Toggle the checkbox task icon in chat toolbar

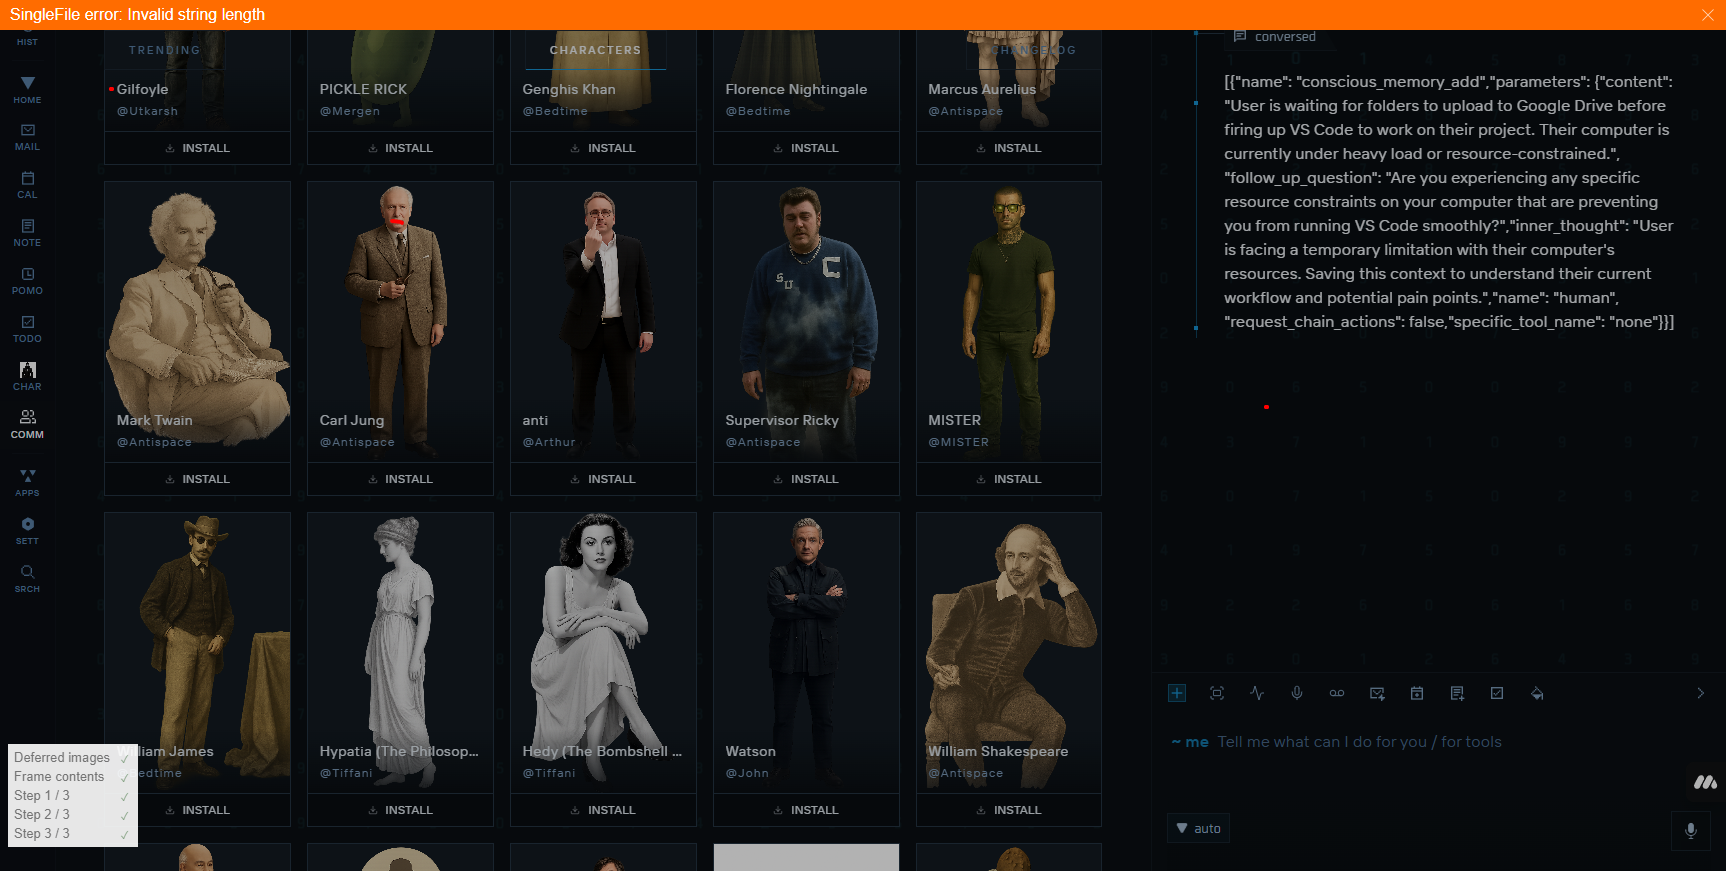pos(1497,693)
